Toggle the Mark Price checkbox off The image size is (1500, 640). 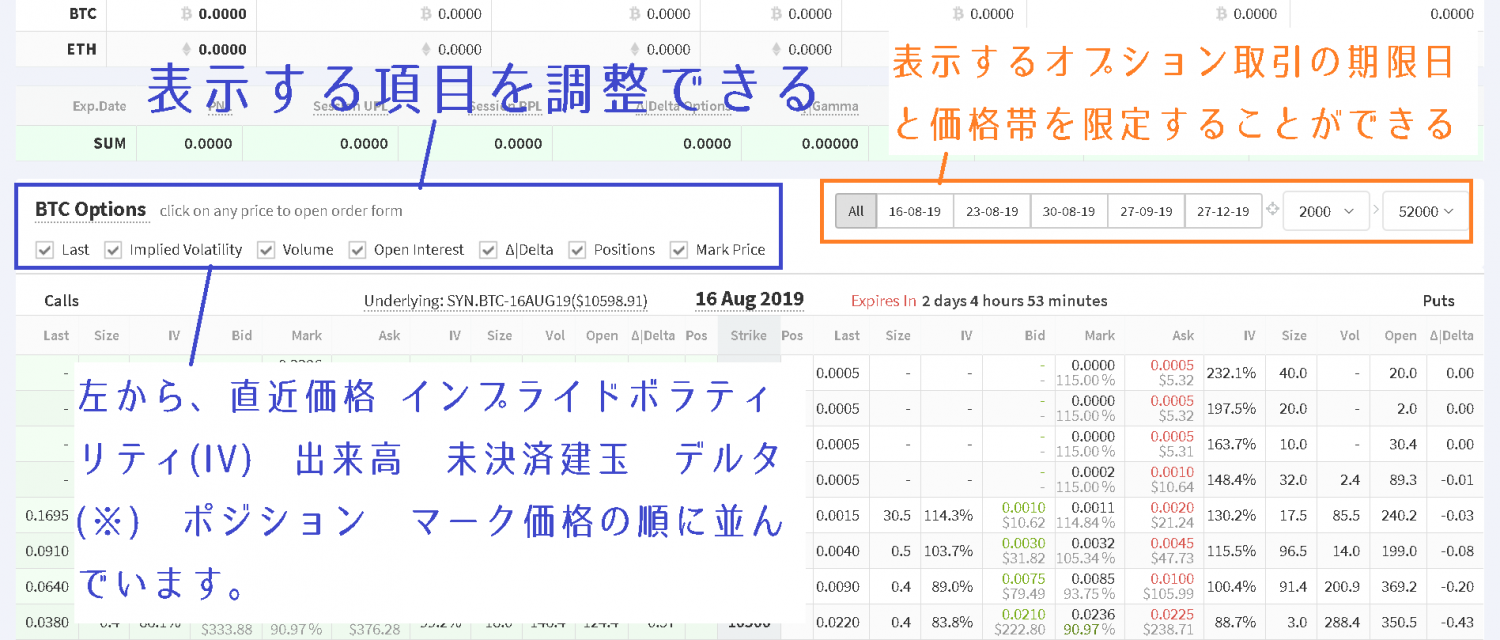point(679,250)
